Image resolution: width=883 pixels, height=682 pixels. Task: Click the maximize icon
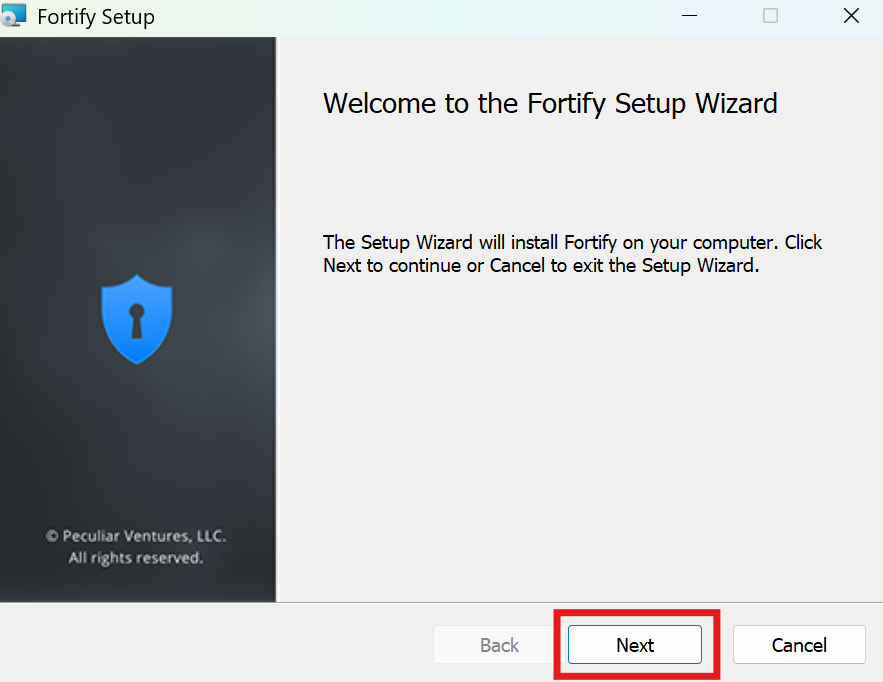[770, 16]
